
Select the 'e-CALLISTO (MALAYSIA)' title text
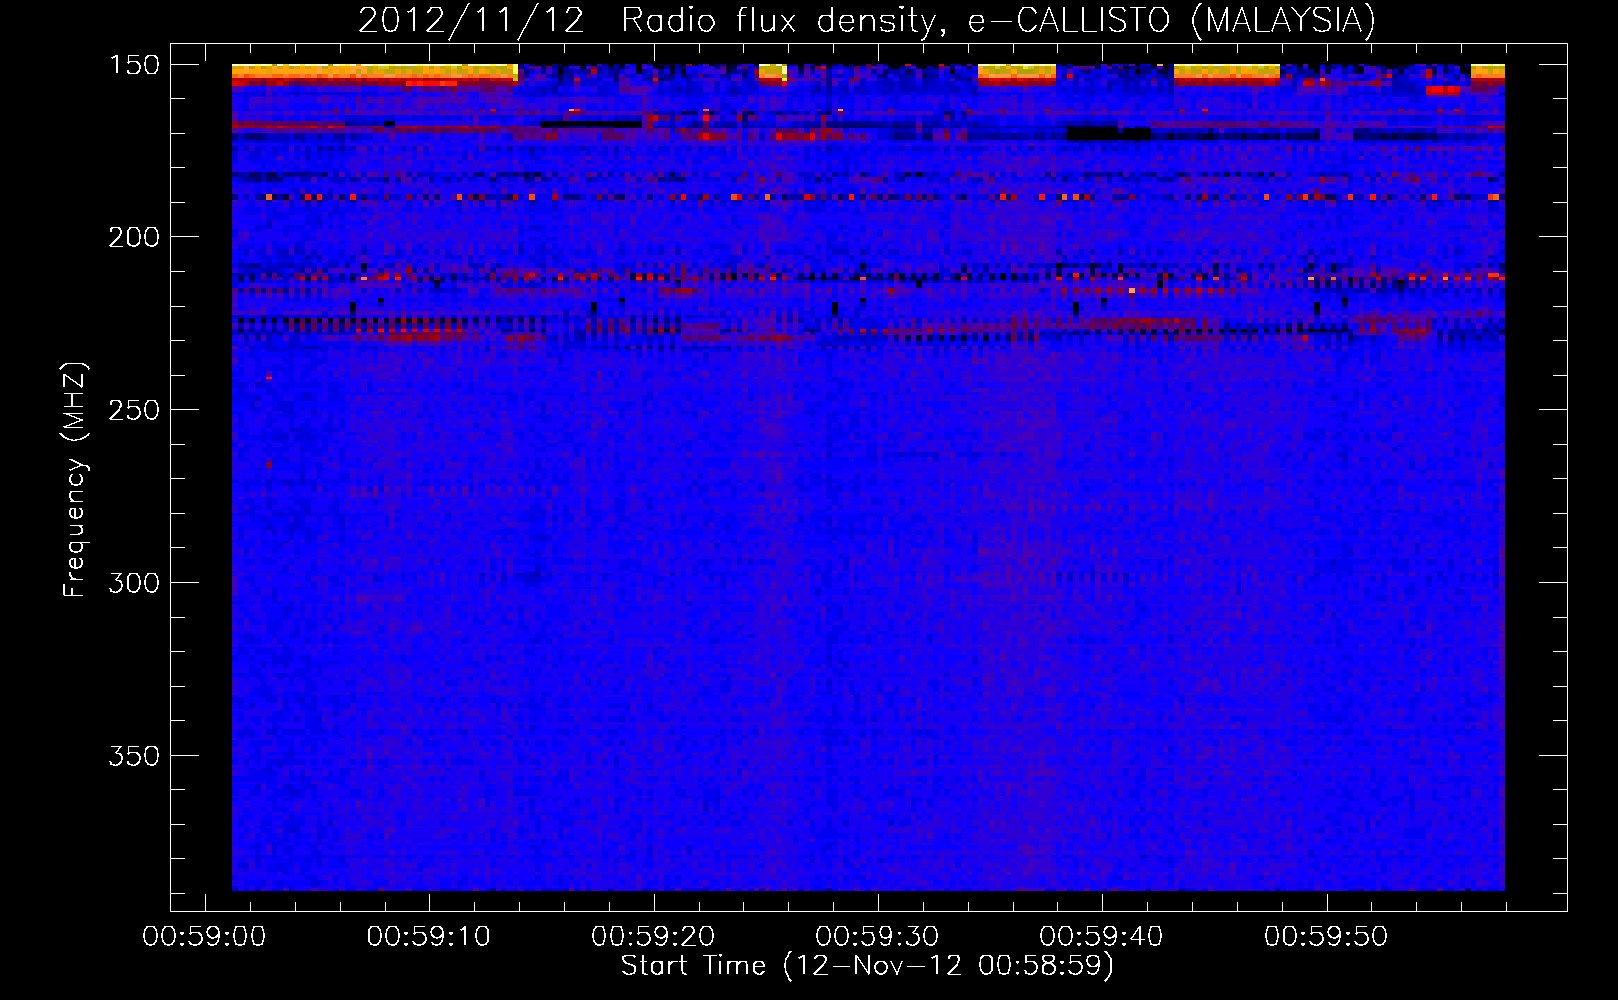(x=1172, y=21)
